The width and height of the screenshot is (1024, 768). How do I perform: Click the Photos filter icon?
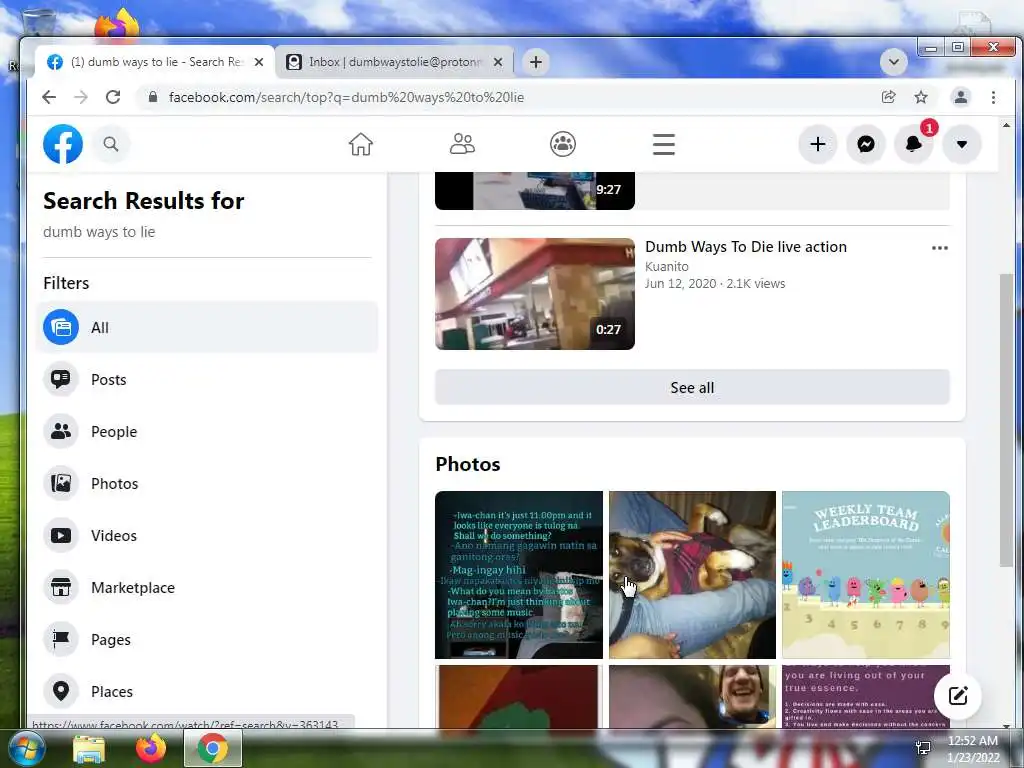(x=61, y=483)
